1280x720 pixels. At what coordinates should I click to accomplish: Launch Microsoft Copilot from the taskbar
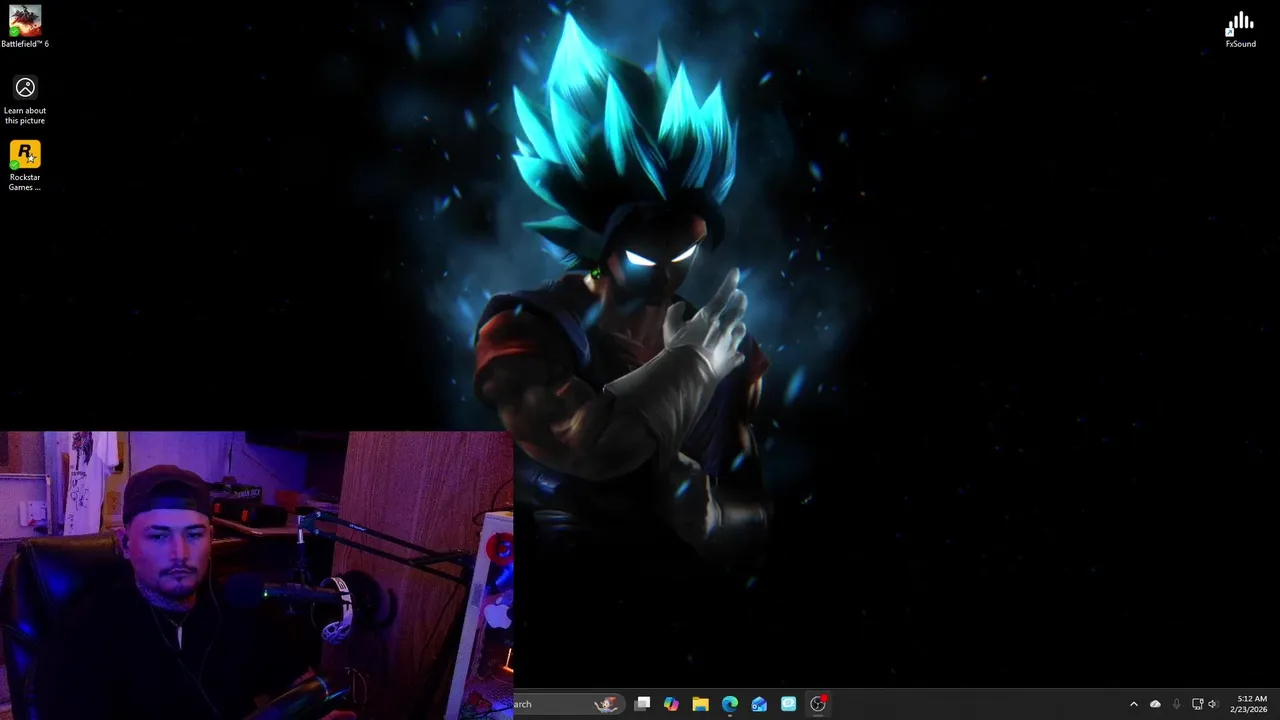(x=671, y=704)
